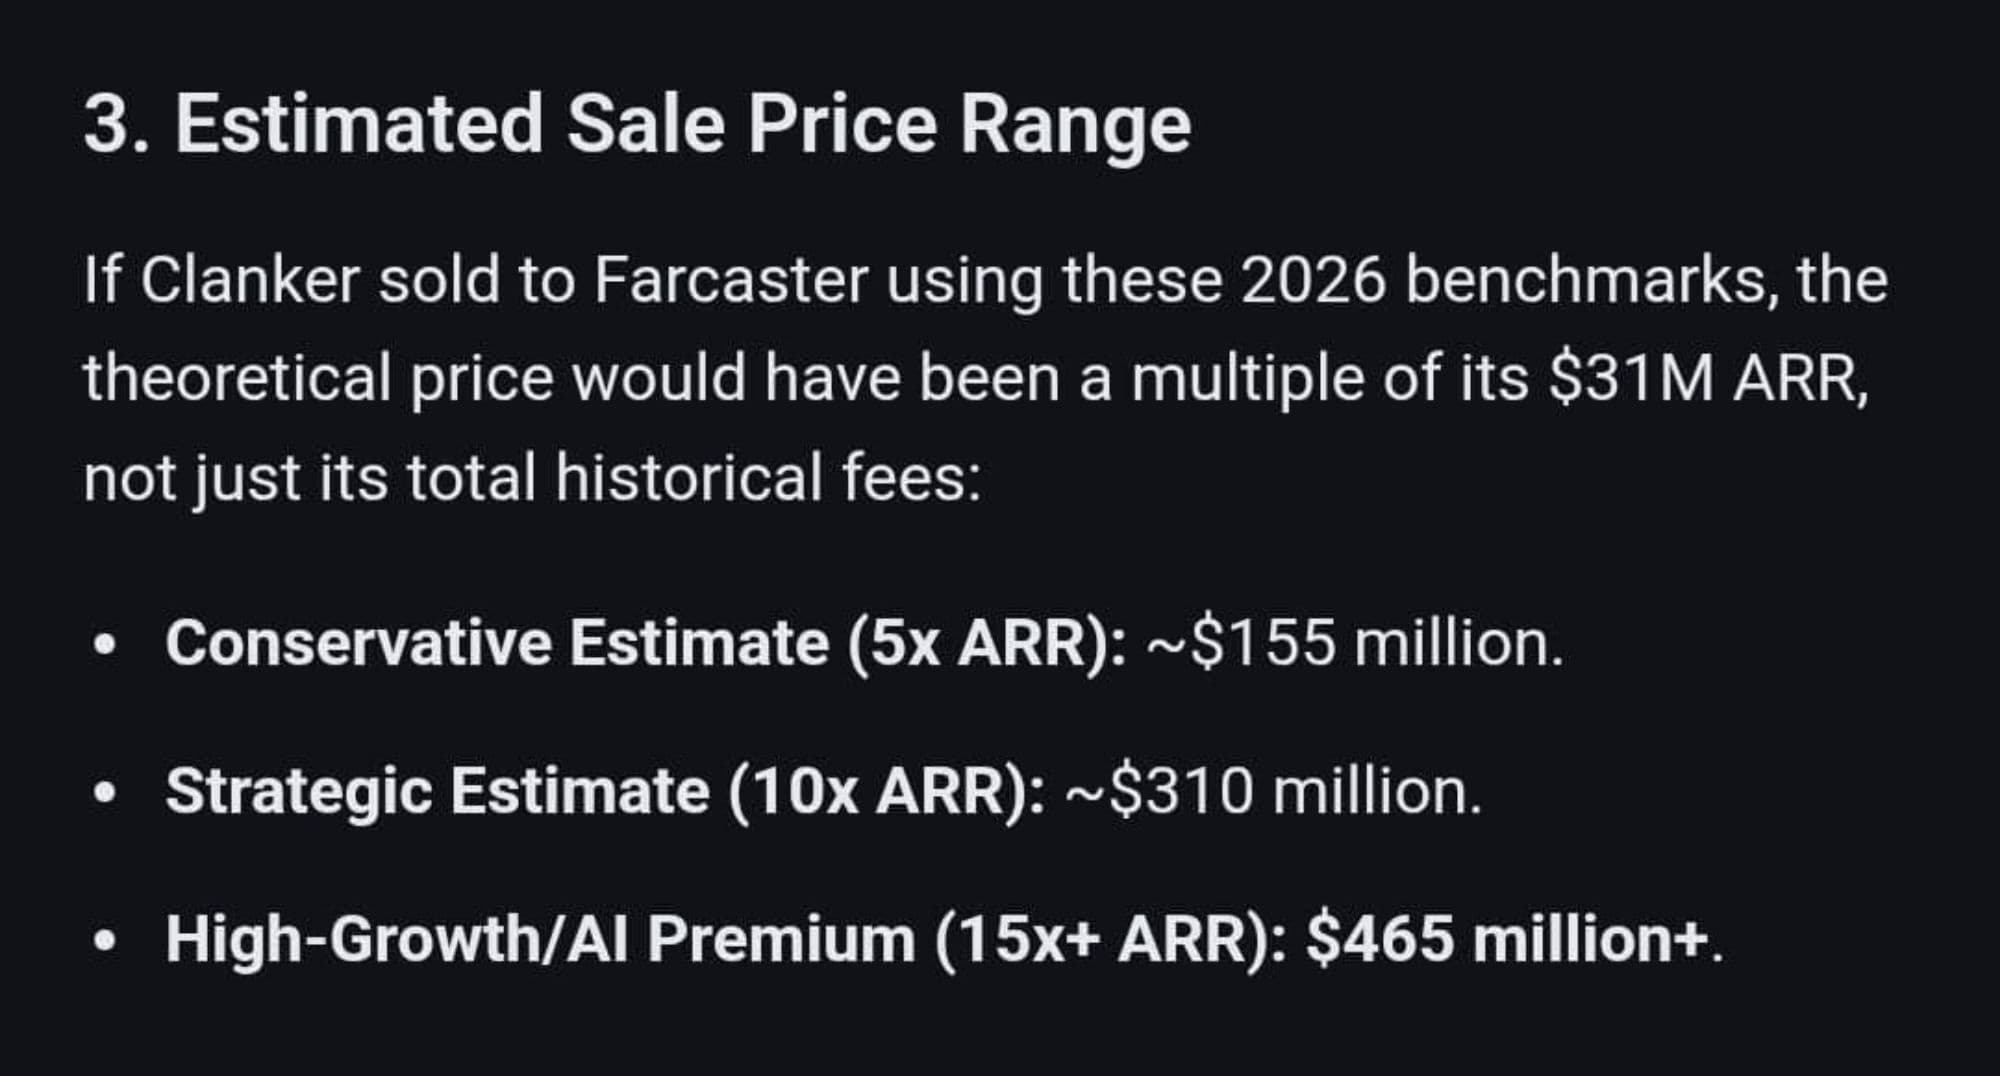Click the bold "Strategic Estimate" label
2000x1076 pixels.
coord(437,791)
